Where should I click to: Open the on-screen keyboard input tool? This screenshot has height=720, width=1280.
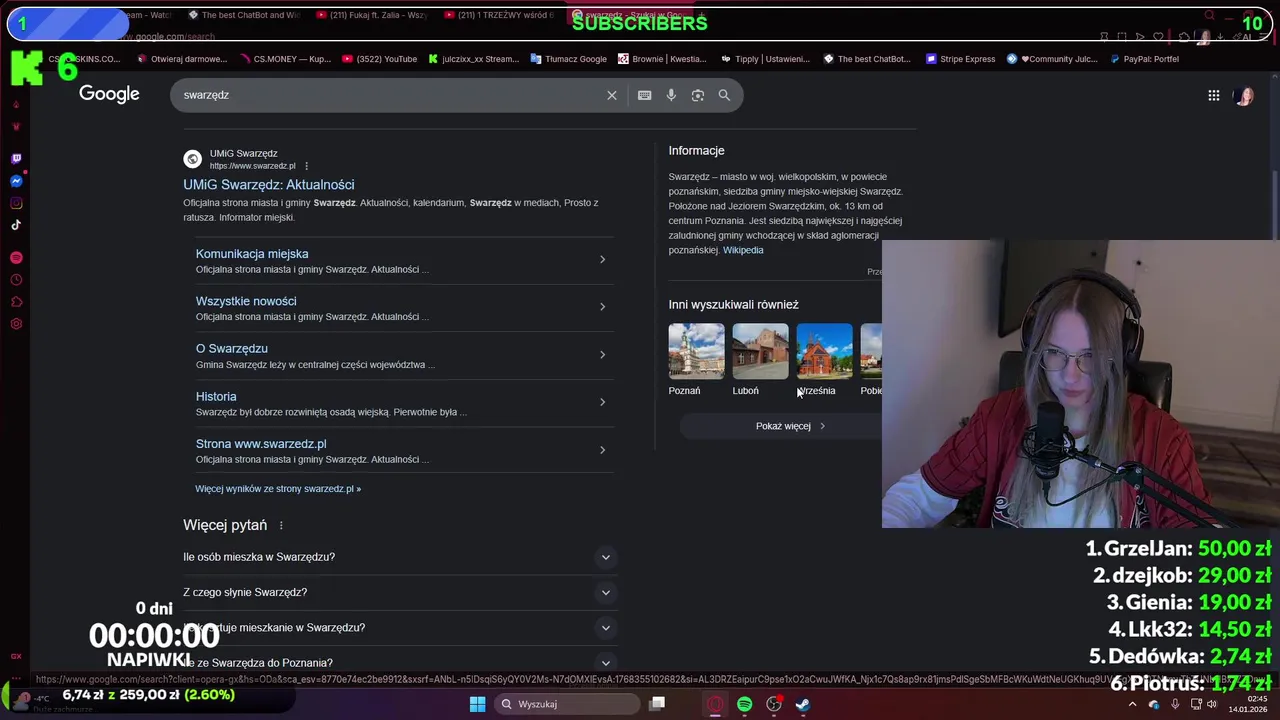[x=644, y=95]
